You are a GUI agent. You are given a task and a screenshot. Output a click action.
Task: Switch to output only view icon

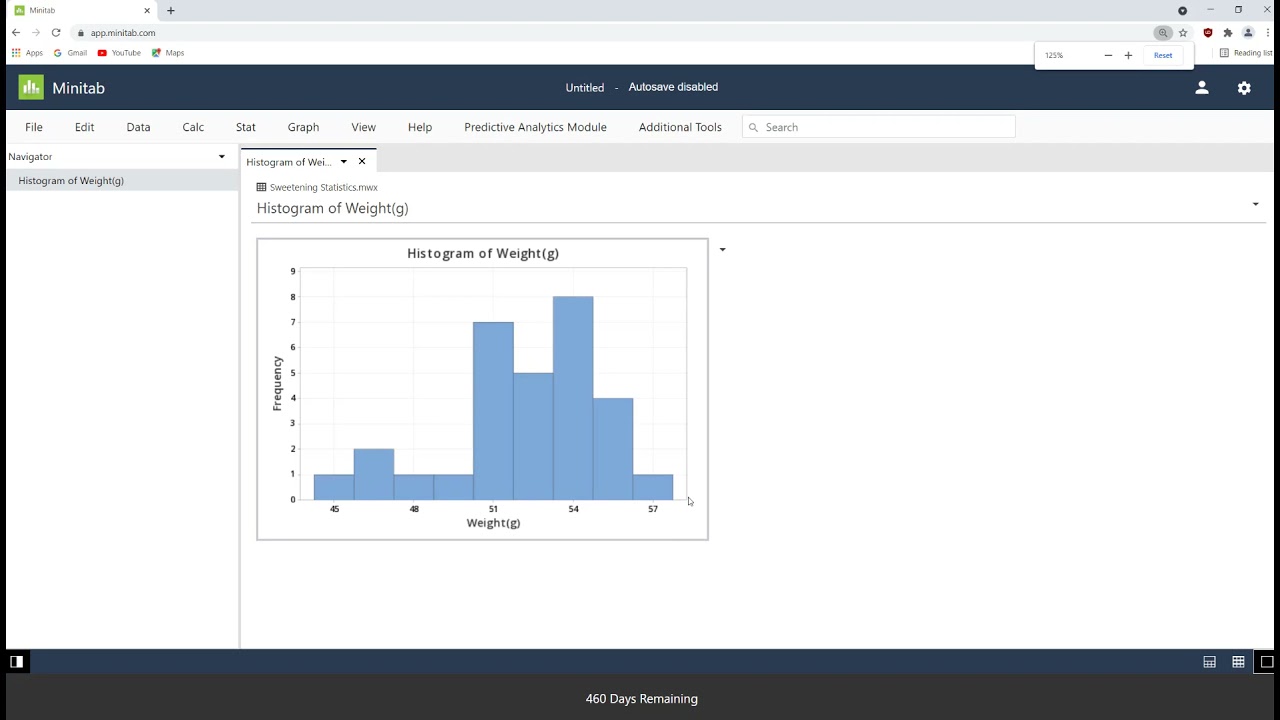(x=1266, y=662)
